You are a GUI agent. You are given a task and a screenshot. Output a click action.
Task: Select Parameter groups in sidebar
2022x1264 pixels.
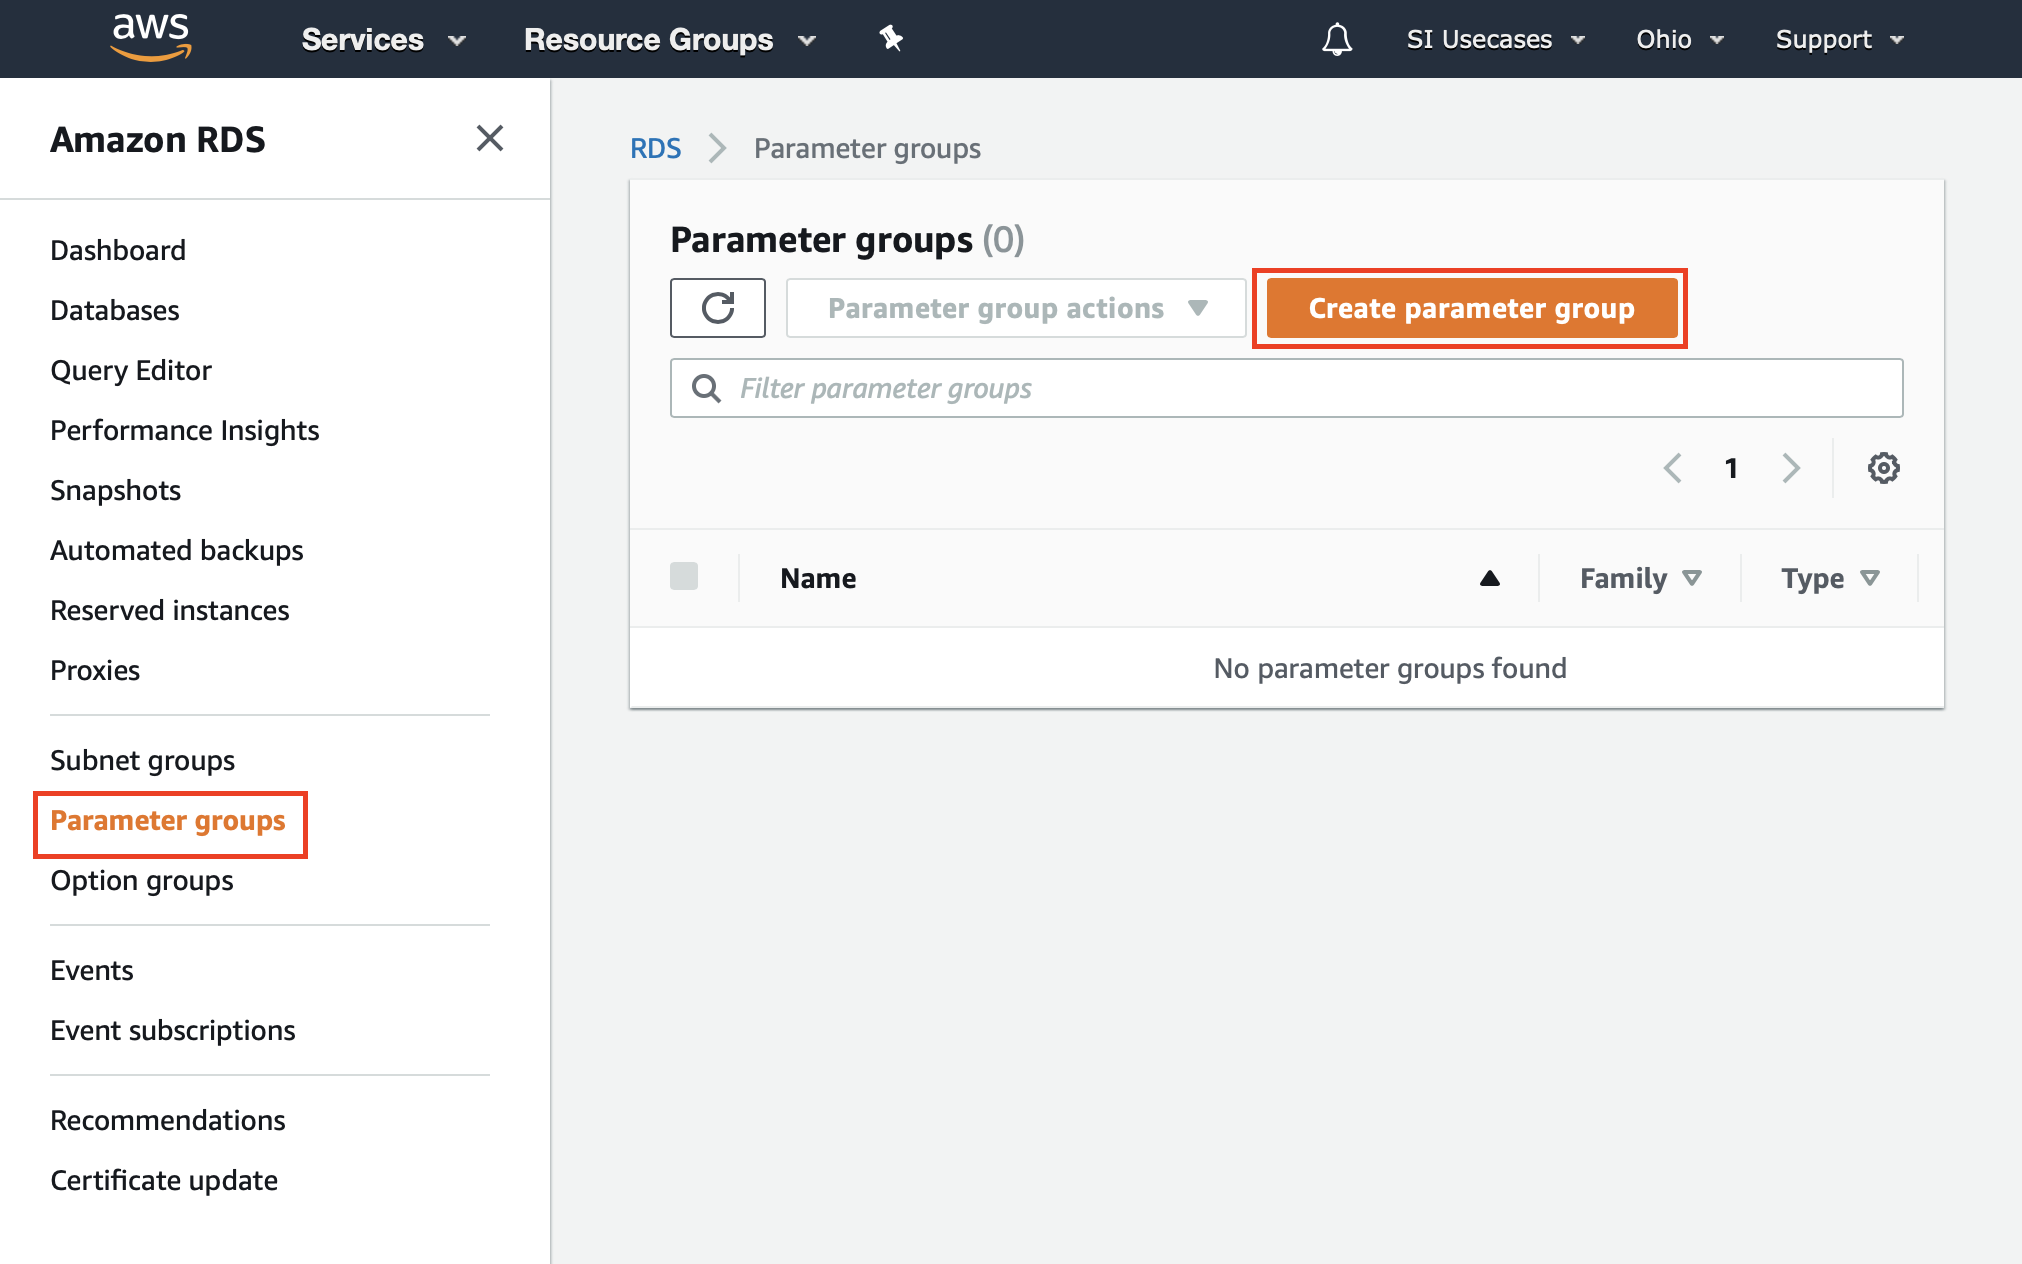pyautogui.click(x=168, y=821)
